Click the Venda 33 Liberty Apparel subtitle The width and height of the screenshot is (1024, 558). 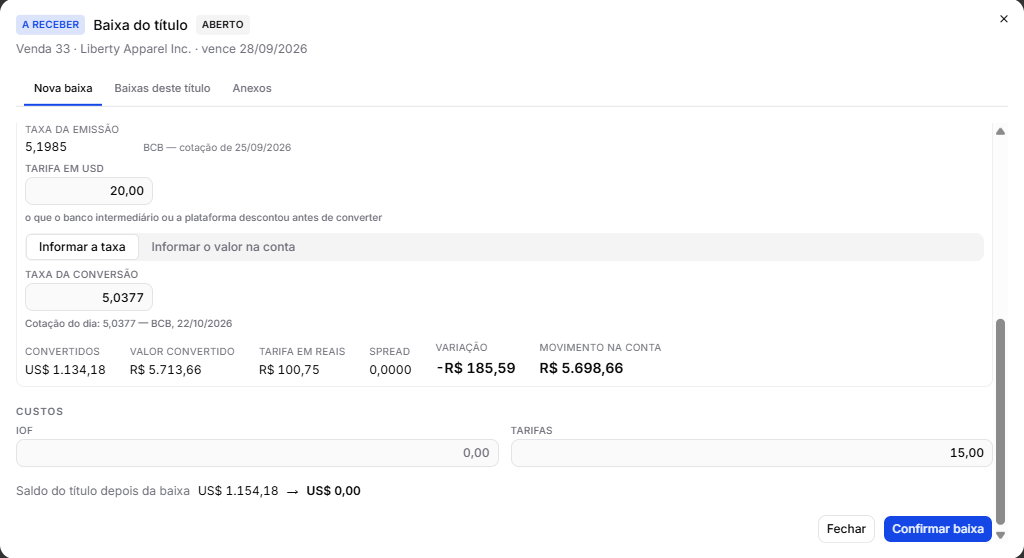point(161,49)
